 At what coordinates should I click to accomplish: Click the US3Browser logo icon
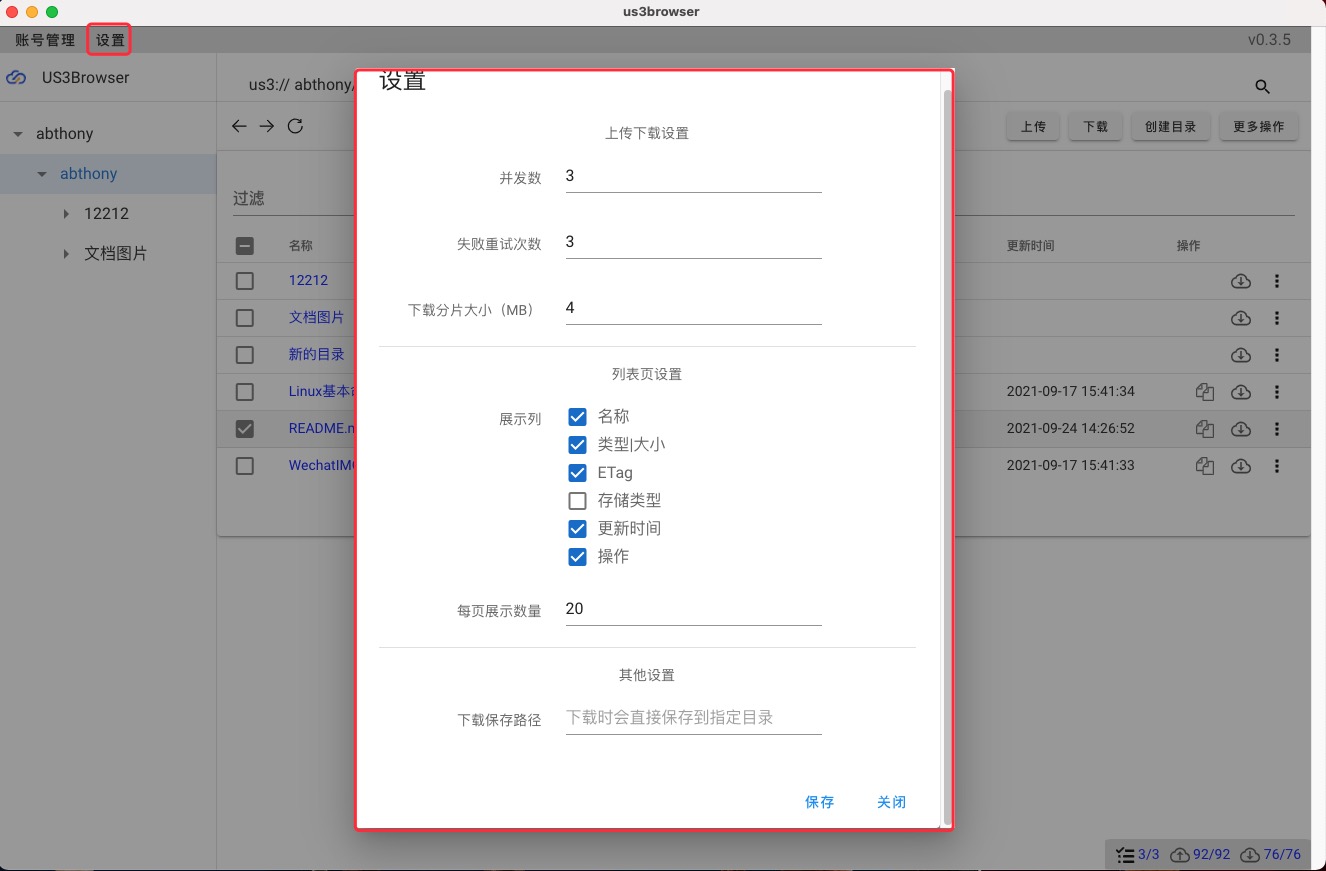[x=16, y=78]
